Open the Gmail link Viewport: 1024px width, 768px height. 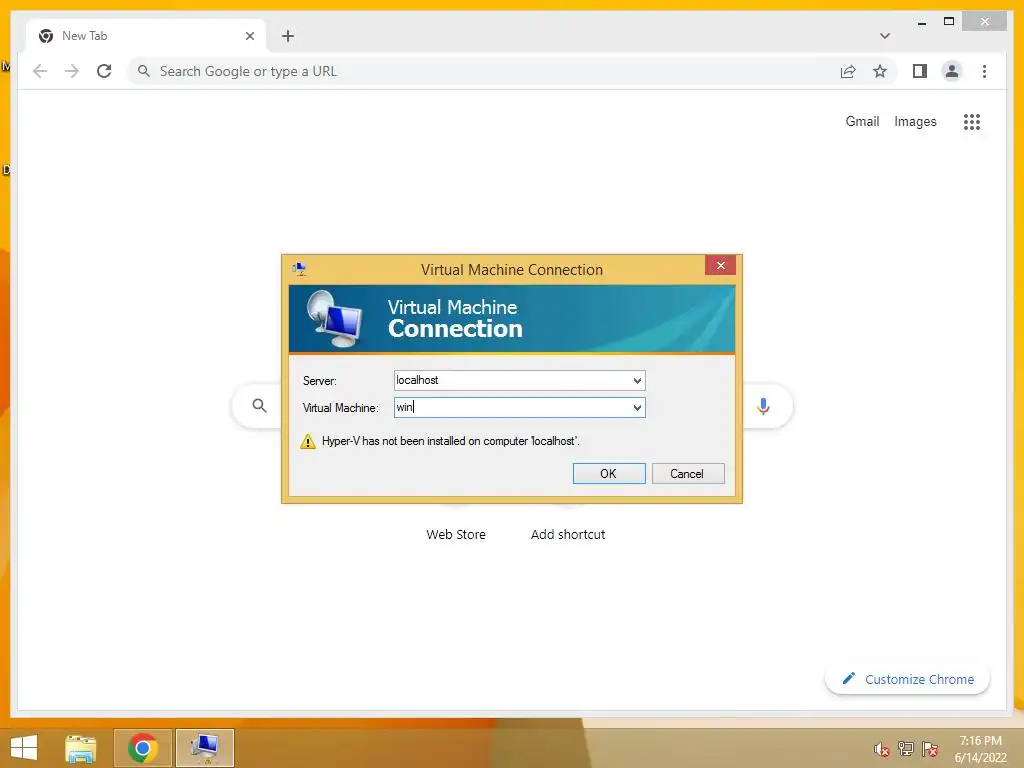click(862, 121)
